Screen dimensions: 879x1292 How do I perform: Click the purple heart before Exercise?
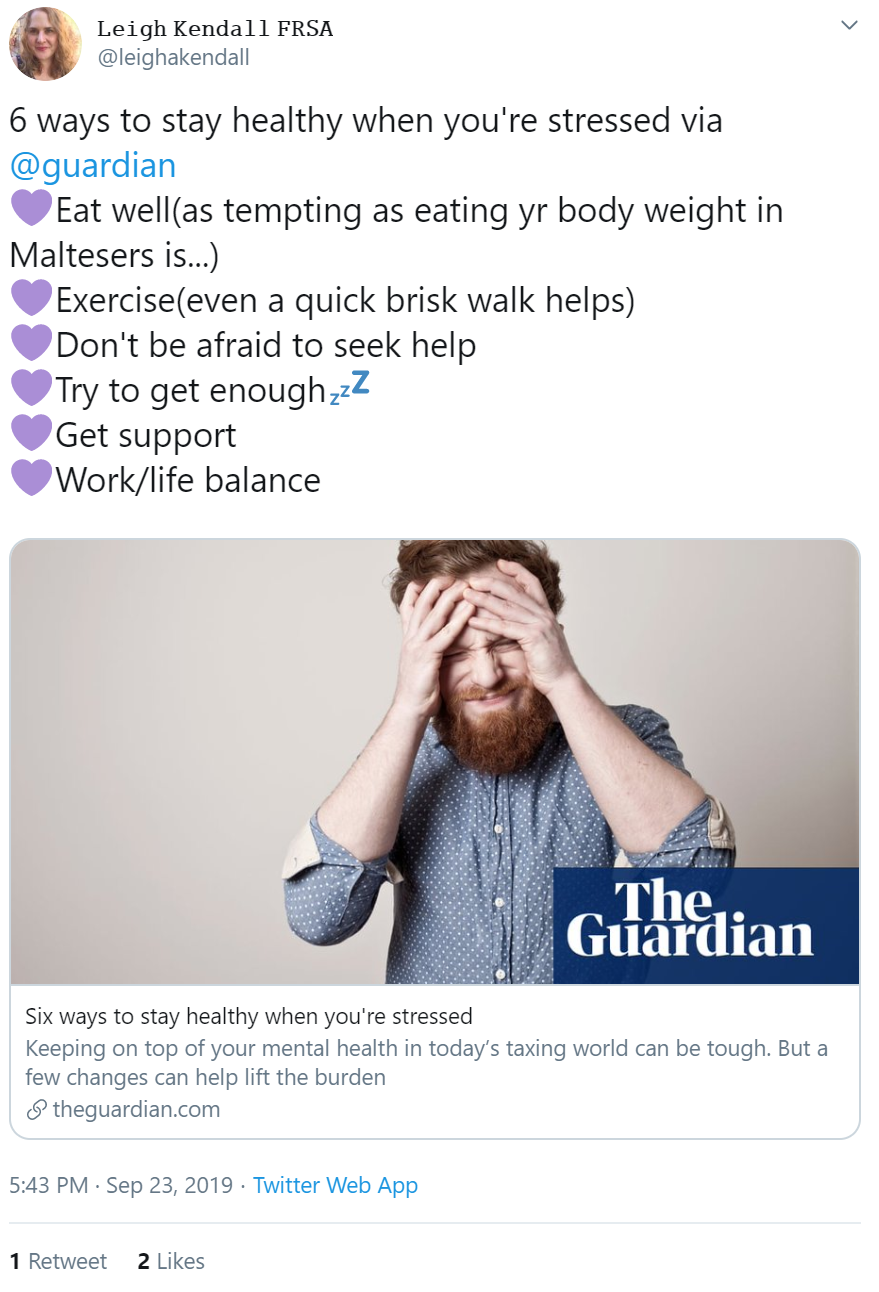click(x=31, y=300)
